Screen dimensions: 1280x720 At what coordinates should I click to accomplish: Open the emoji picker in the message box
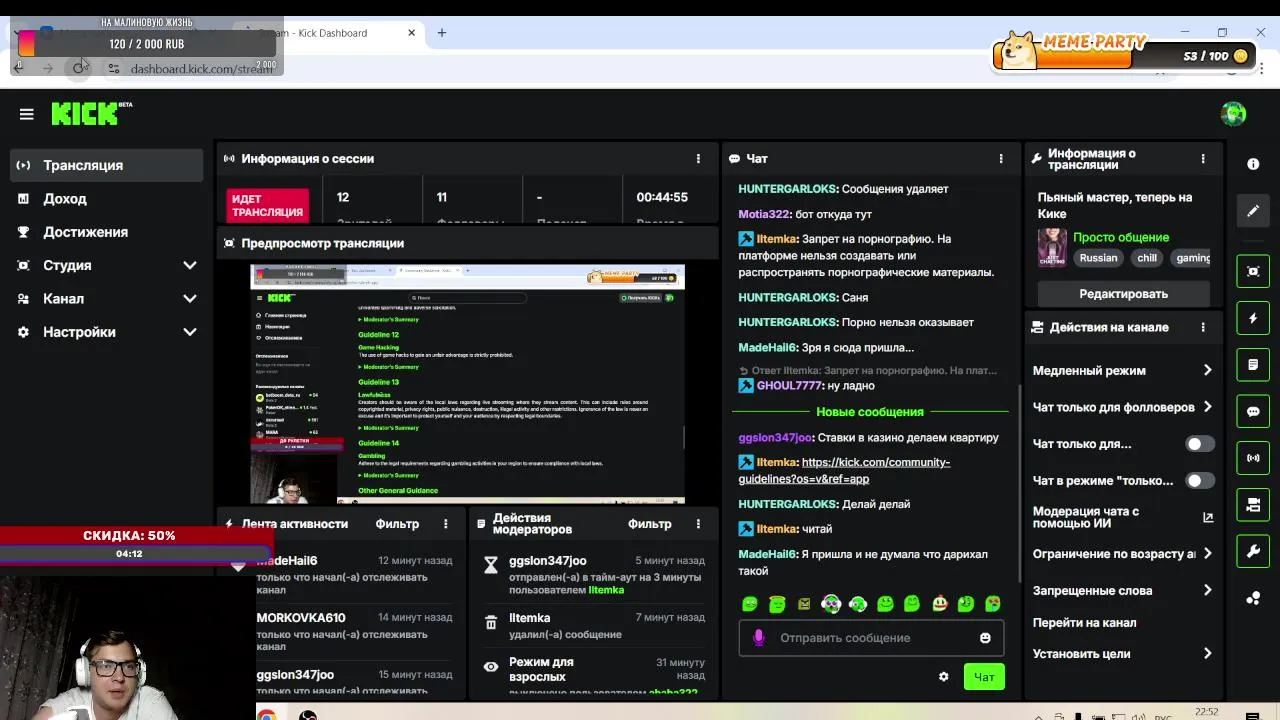click(x=985, y=638)
